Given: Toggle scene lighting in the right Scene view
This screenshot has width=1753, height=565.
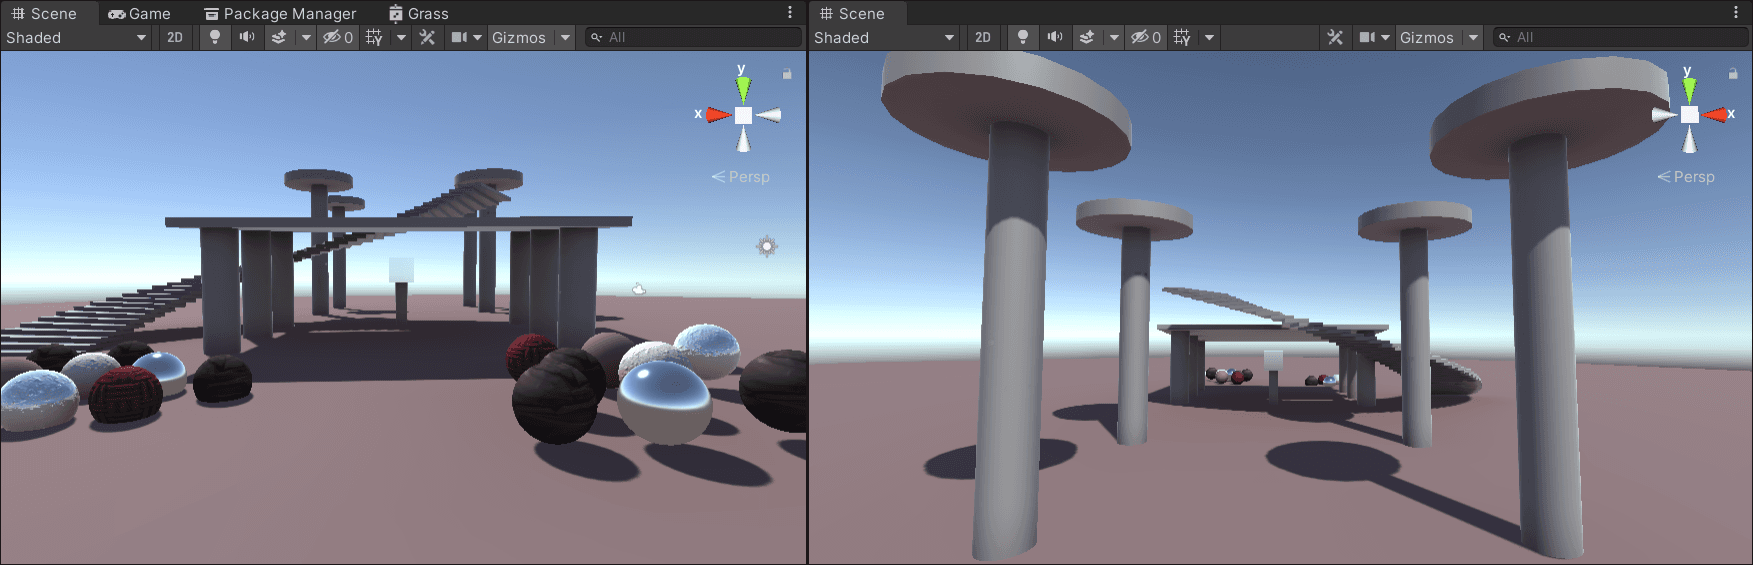Looking at the screenshot, I should tap(1022, 37).
